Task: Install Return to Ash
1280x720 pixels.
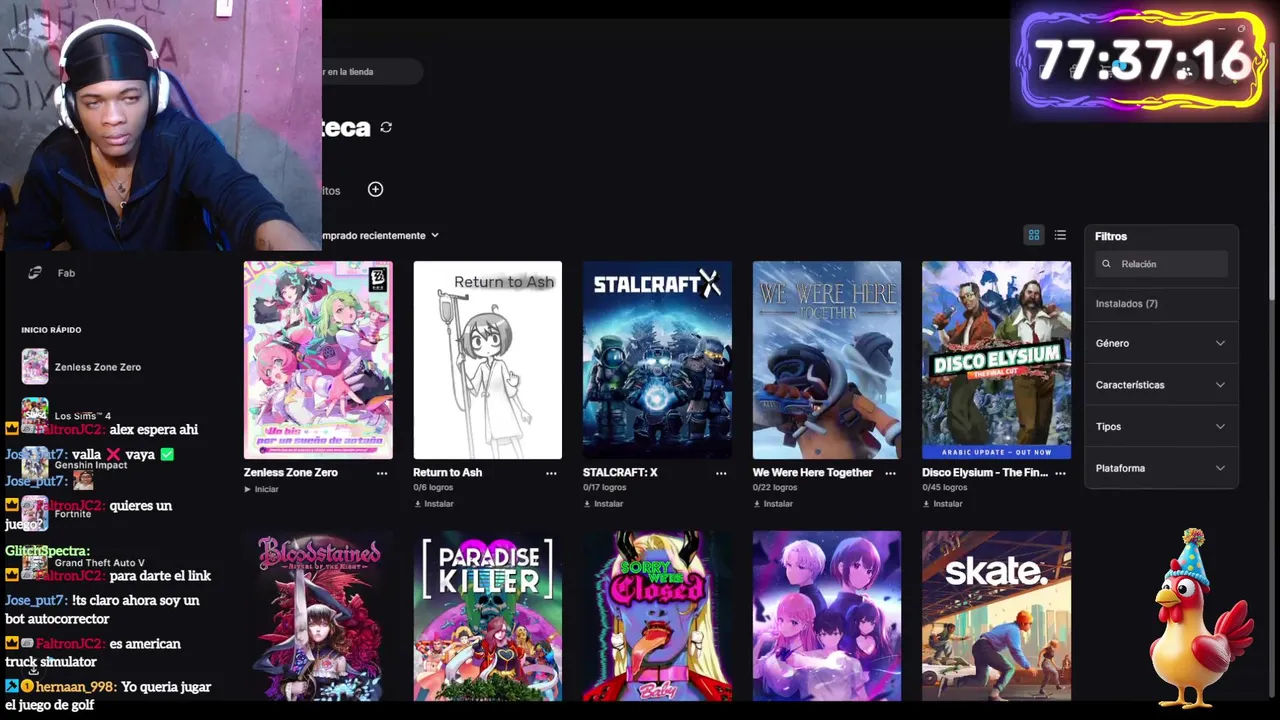Action: pyautogui.click(x=434, y=504)
